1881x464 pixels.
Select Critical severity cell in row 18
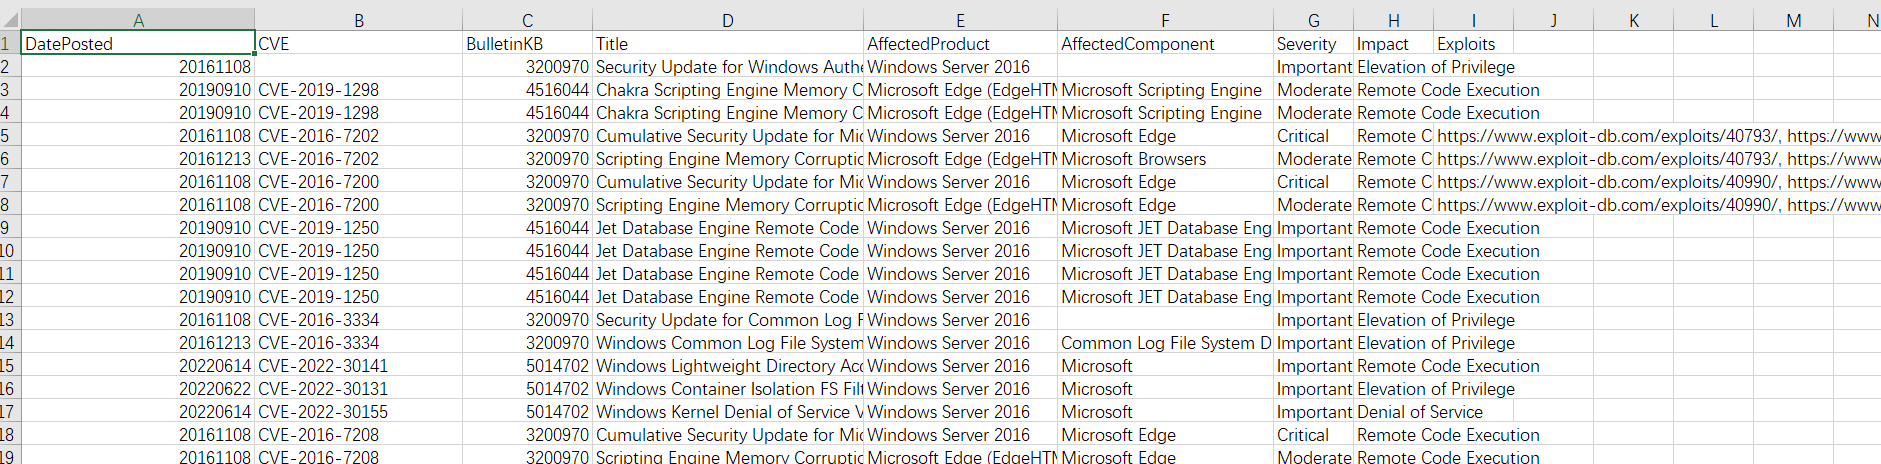pyautogui.click(x=1313, y=435)
